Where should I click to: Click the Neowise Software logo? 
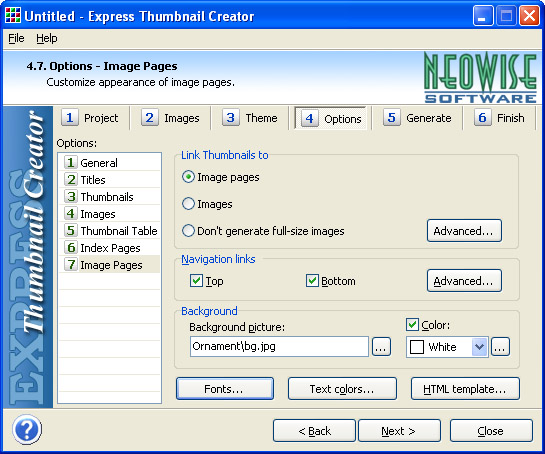coord(480,78)
